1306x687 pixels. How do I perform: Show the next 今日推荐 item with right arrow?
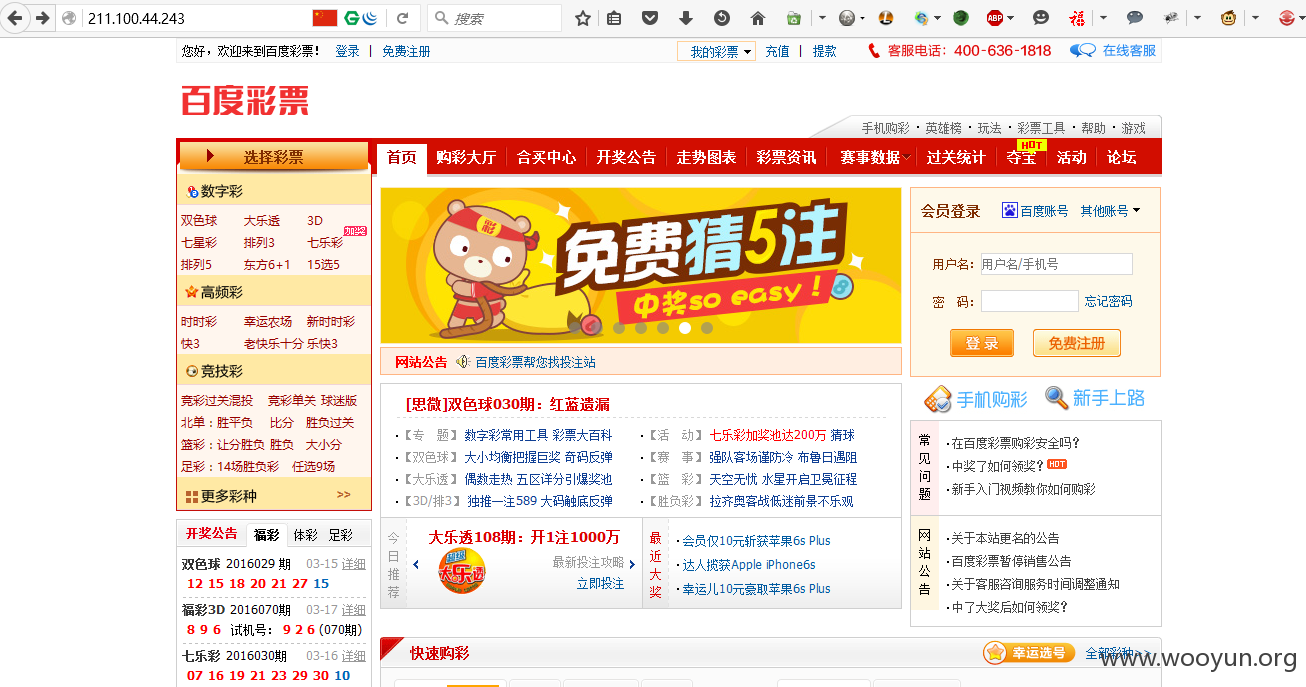[632, 565]
